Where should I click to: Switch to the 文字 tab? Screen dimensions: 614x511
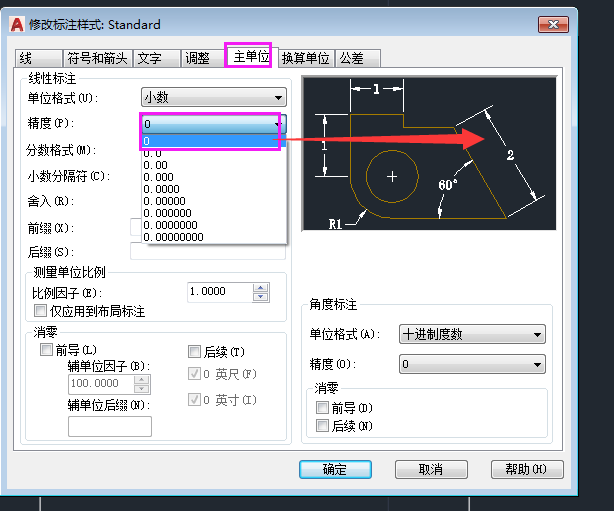pyautogui.click(x=157, y=58)
